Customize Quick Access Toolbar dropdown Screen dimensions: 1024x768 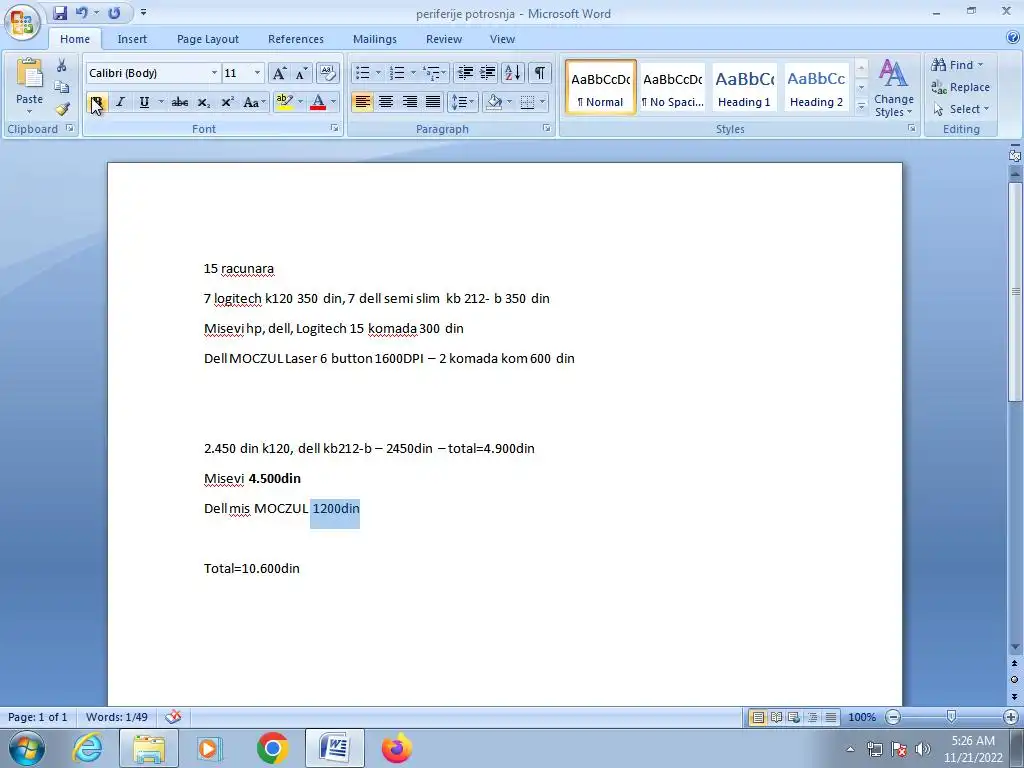[x=143, y=13]
